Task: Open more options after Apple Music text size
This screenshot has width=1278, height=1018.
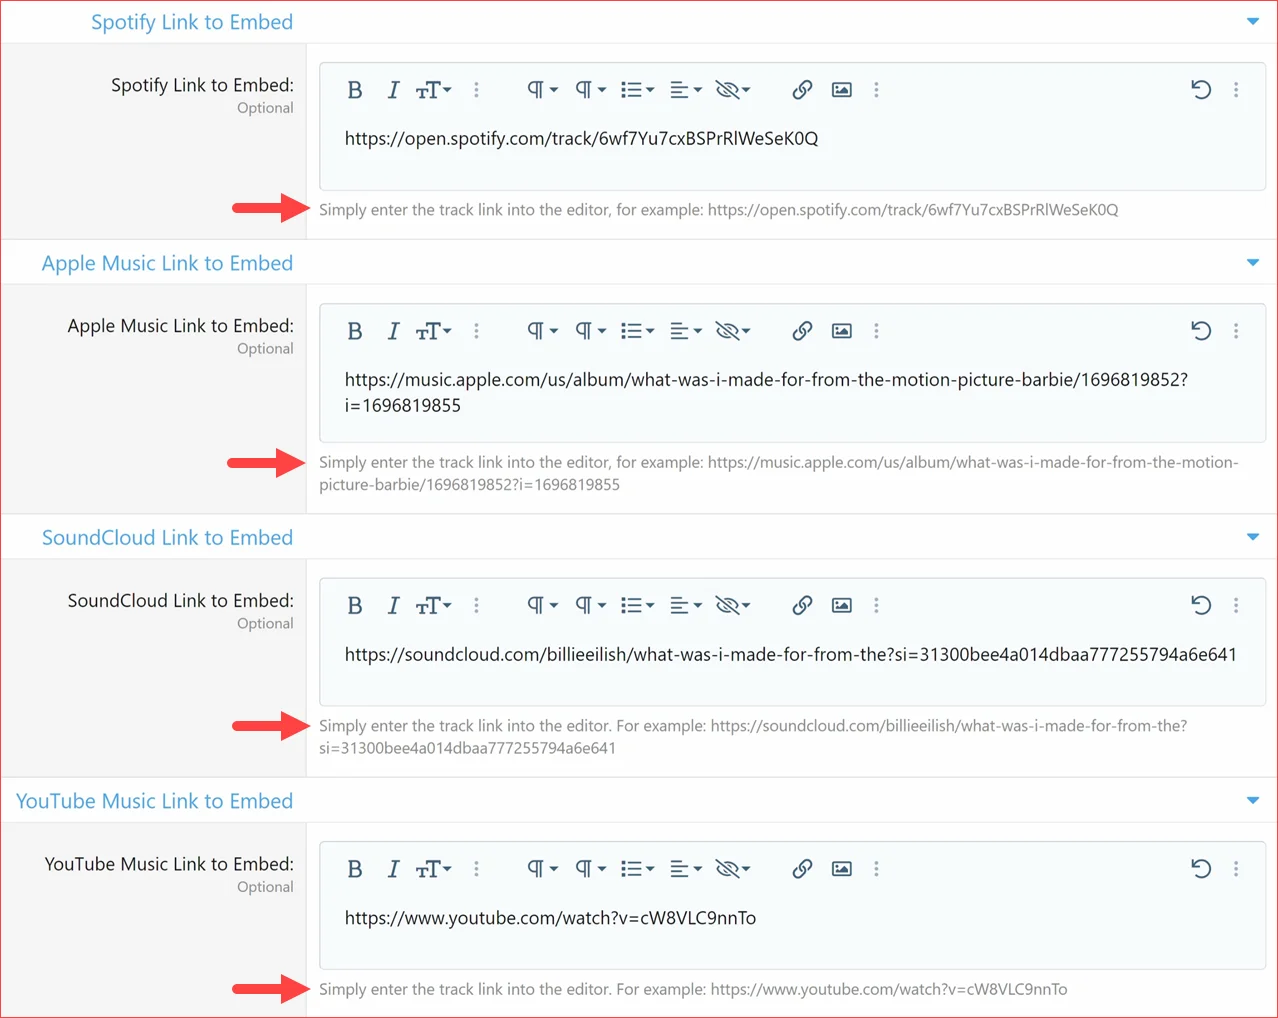Action: coord(476,331)
